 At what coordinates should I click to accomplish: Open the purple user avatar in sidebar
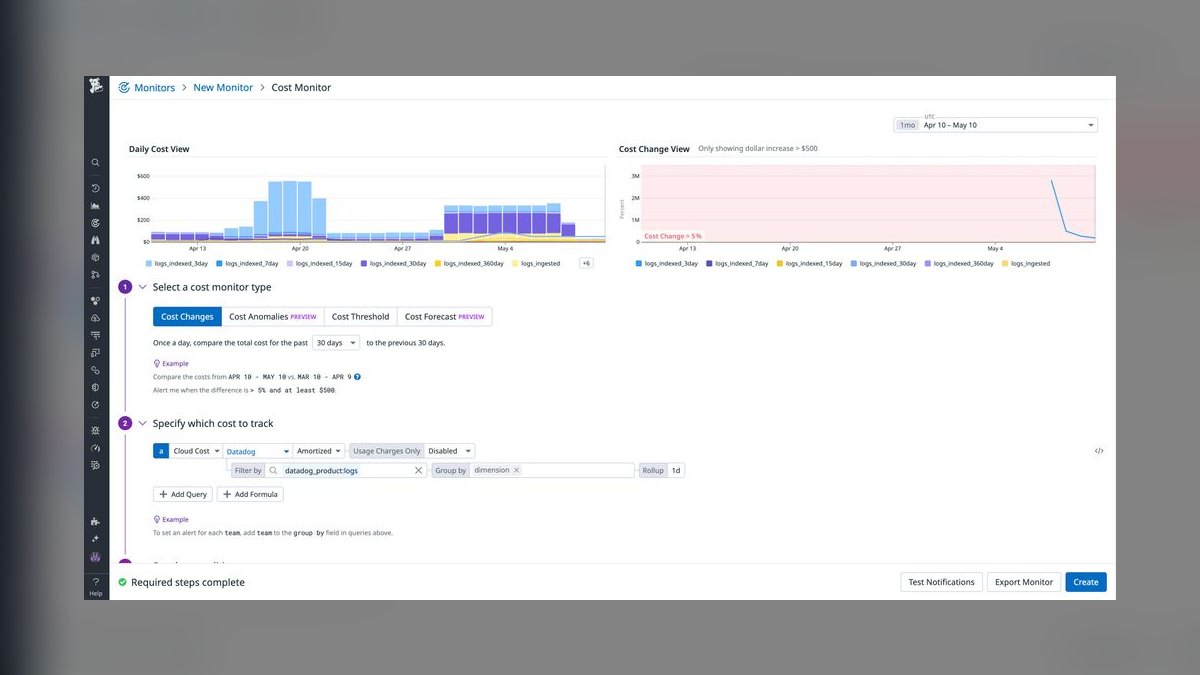[x=96, y=556]
